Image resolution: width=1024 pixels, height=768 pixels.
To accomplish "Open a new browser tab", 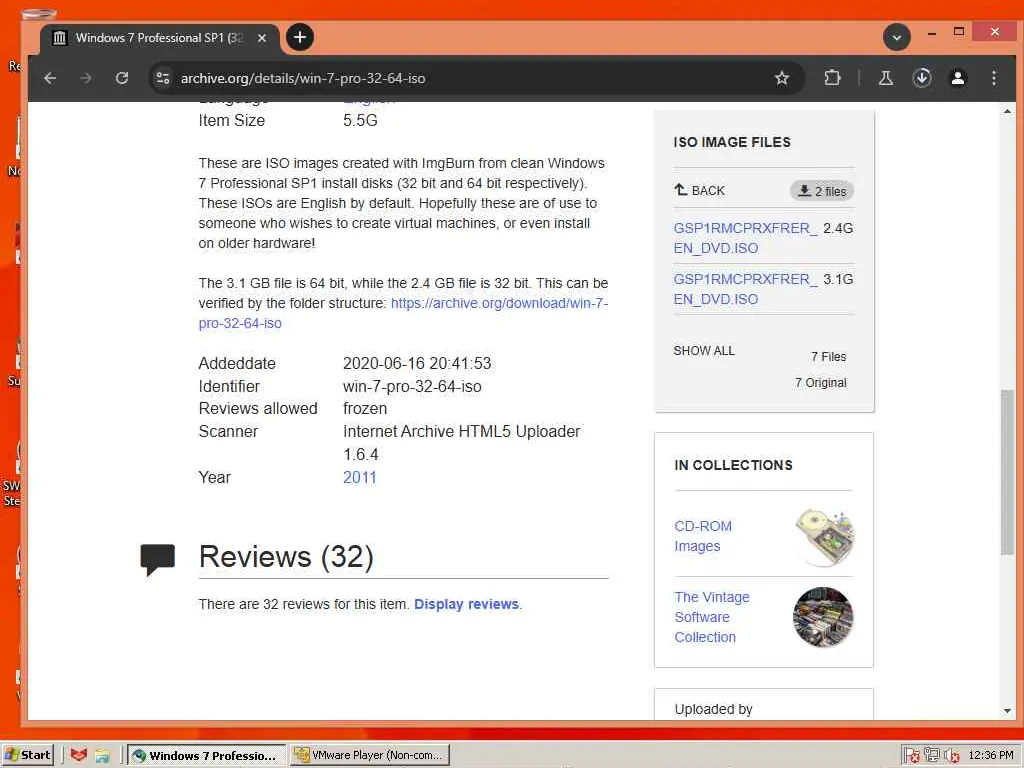I will [x=300, y=37].
